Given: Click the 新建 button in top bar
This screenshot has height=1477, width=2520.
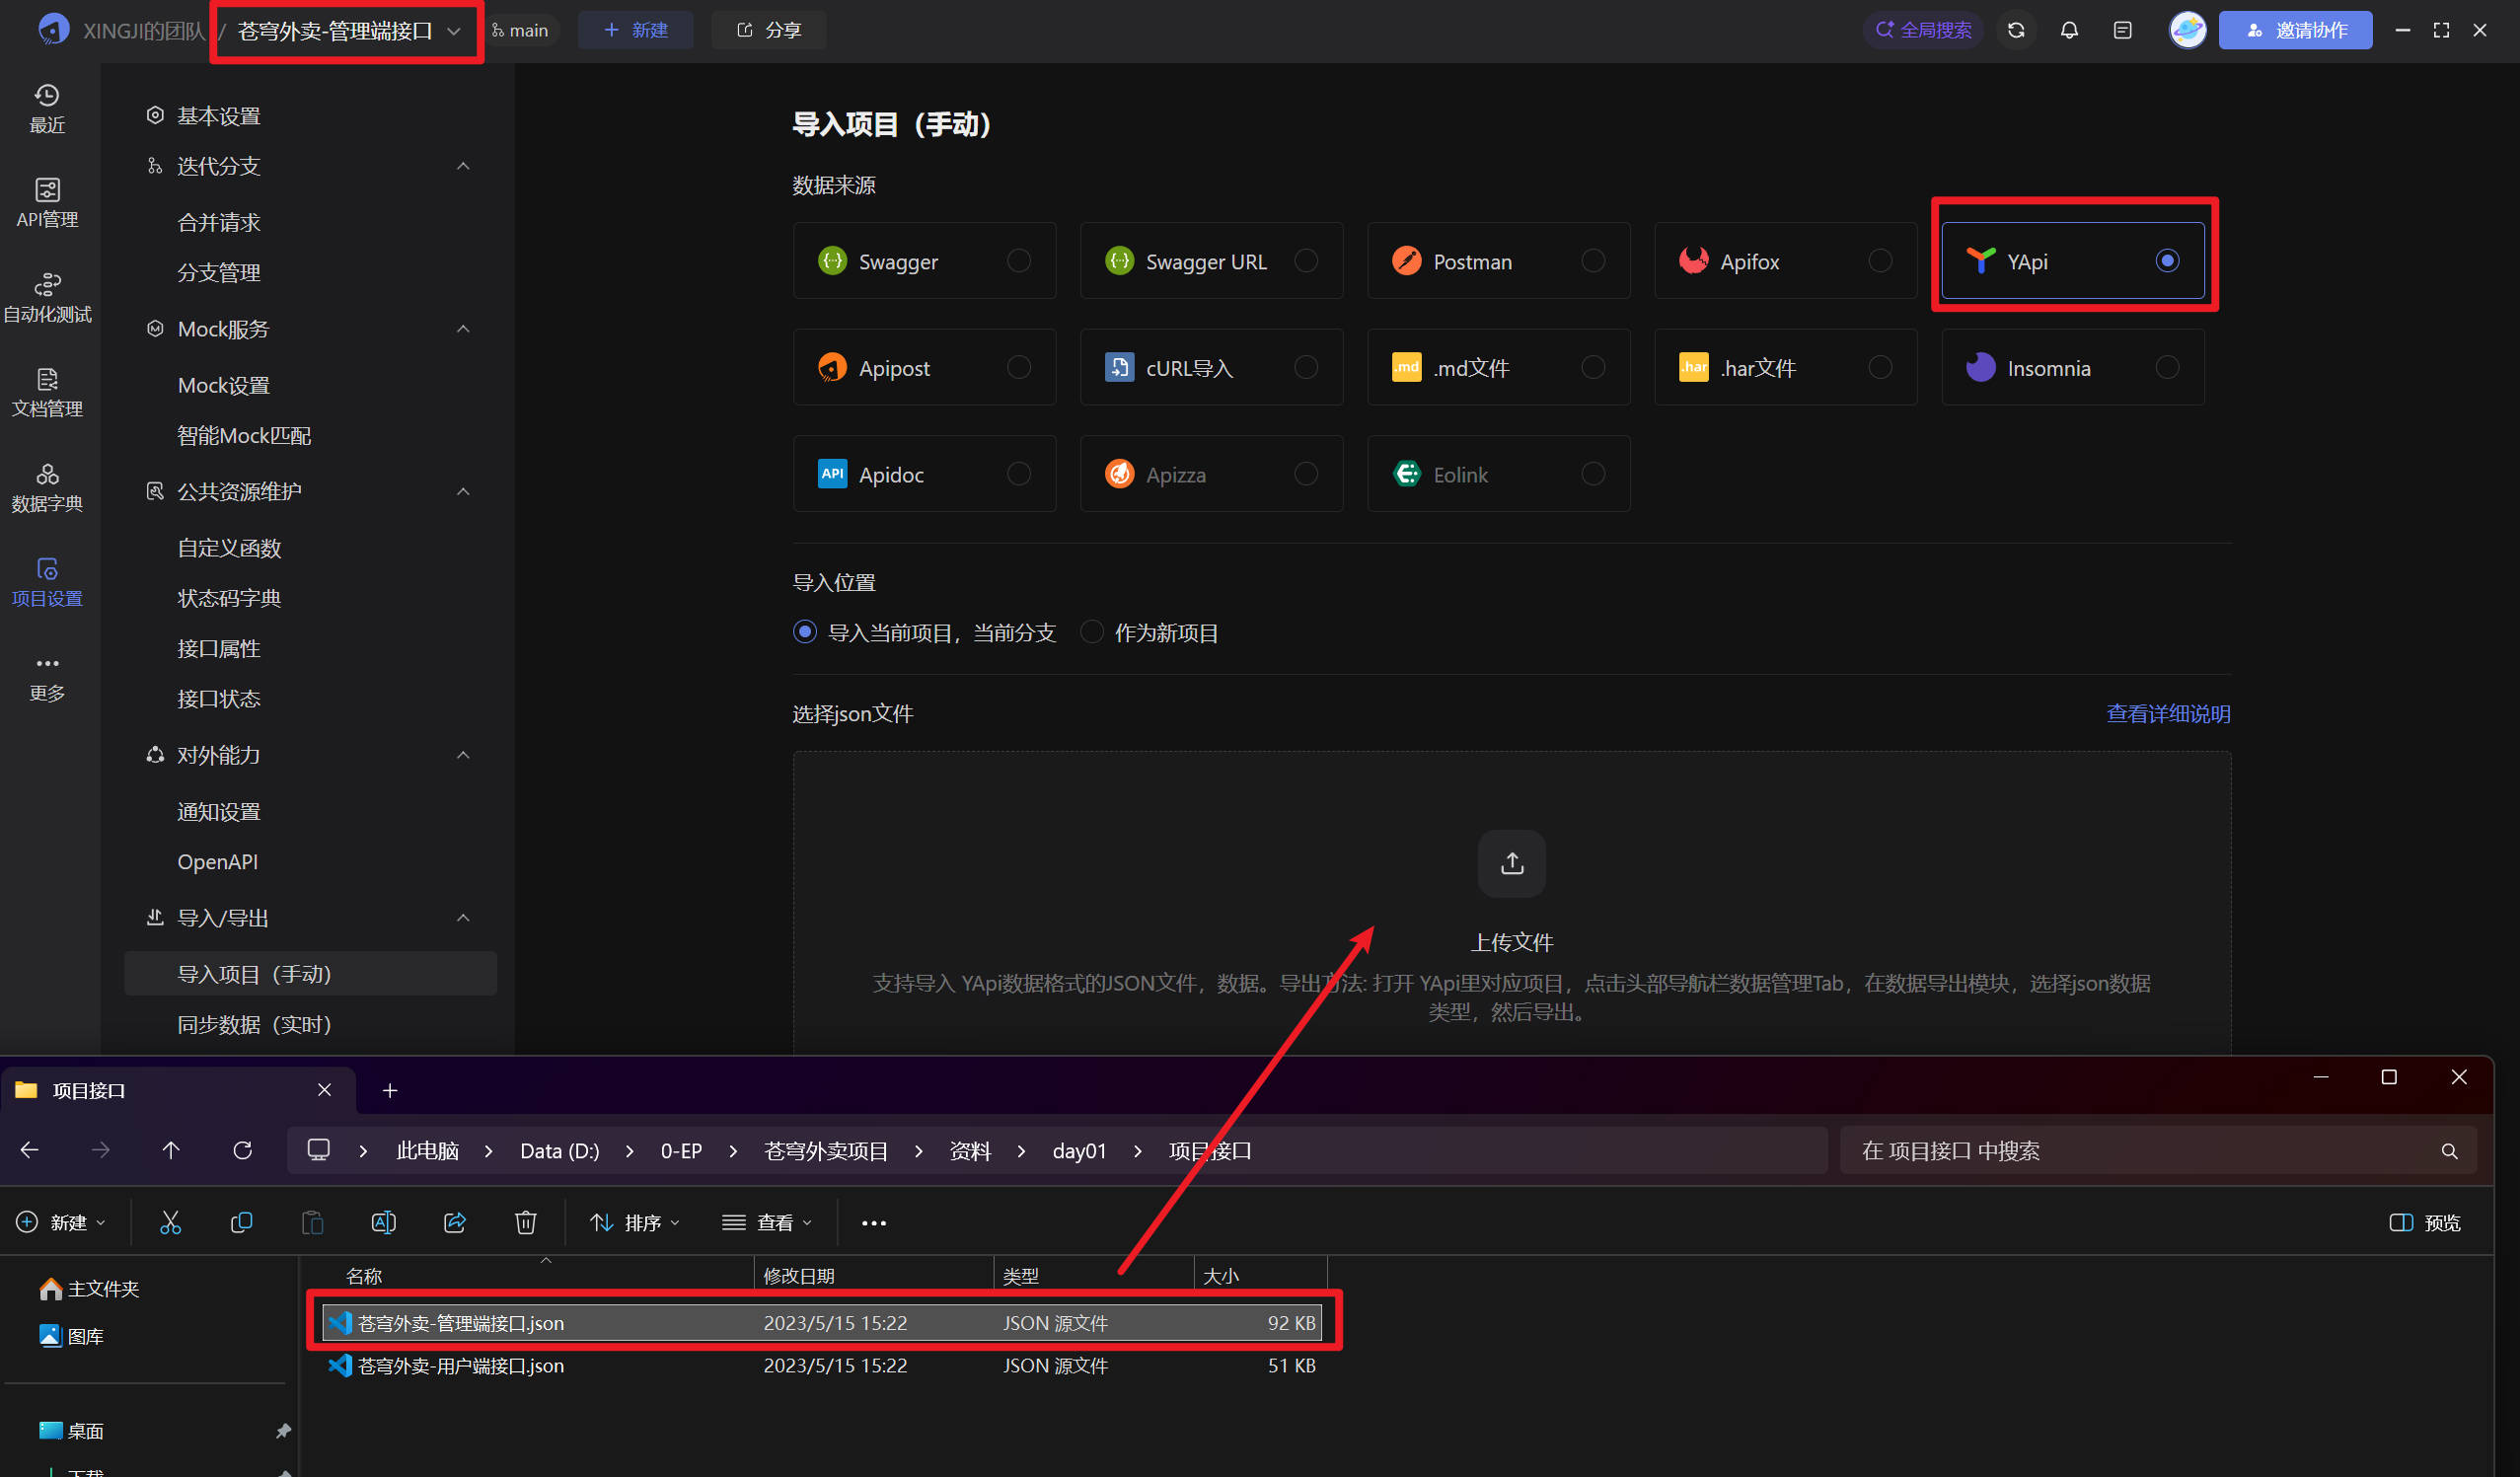Looking at the screenshot, I should (x=636, y=30).
